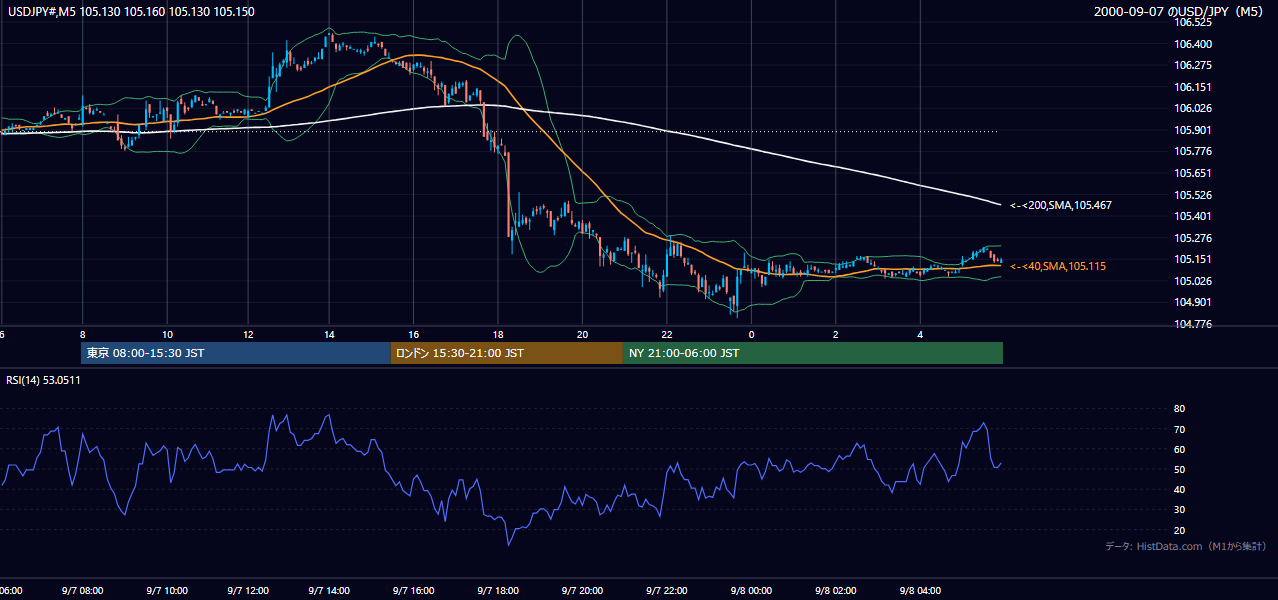Select the 106.151 price axis label
Viewport: 1278px width, 600px height.
click(x=1193, y=87)
